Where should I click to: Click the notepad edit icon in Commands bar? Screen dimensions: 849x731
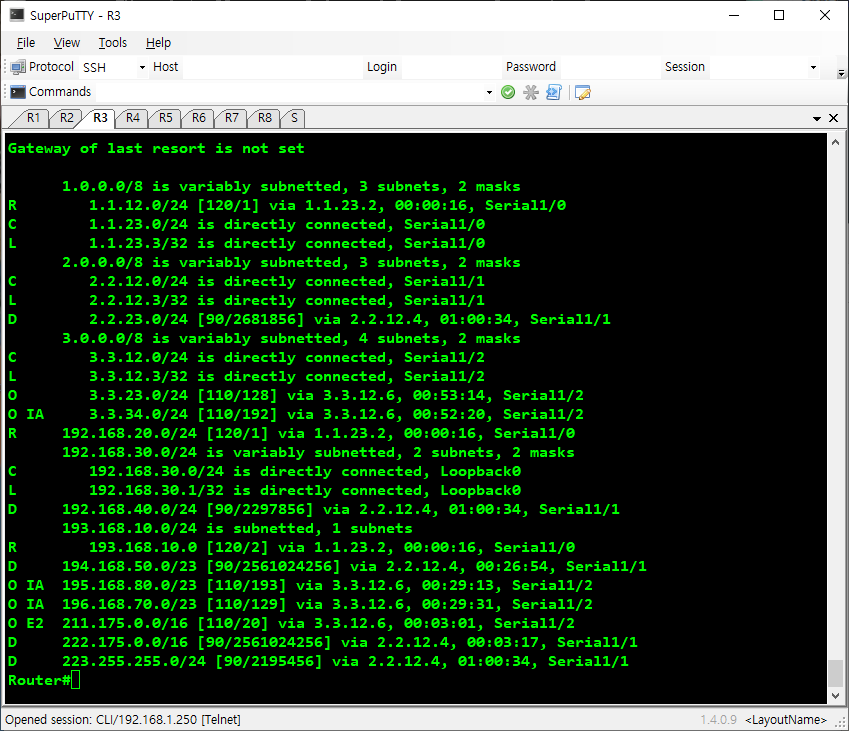coord(583,93)
